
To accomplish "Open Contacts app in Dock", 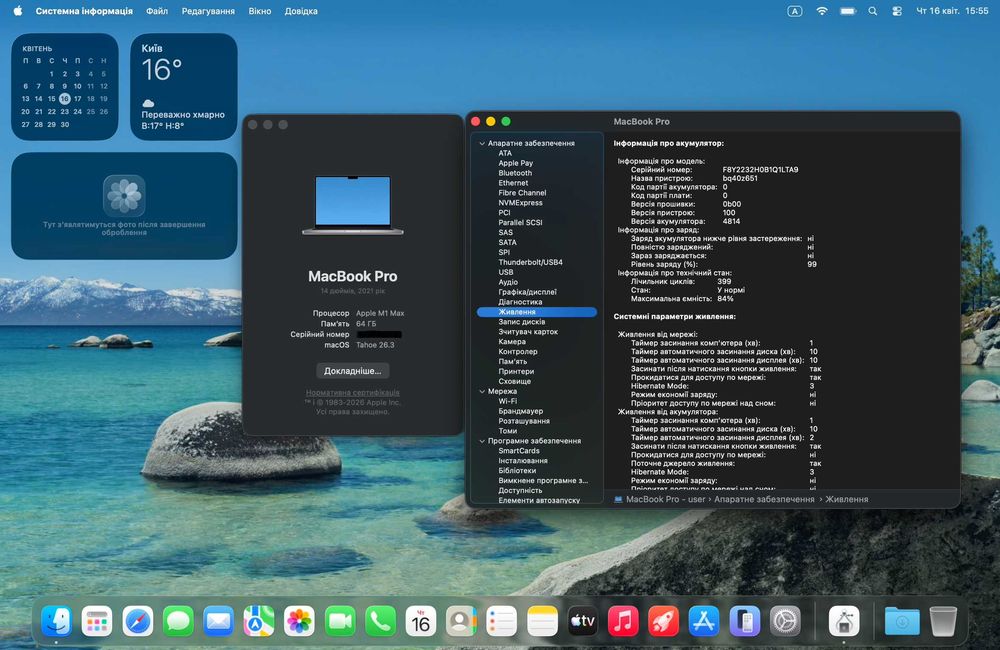I will pos(461,621).
